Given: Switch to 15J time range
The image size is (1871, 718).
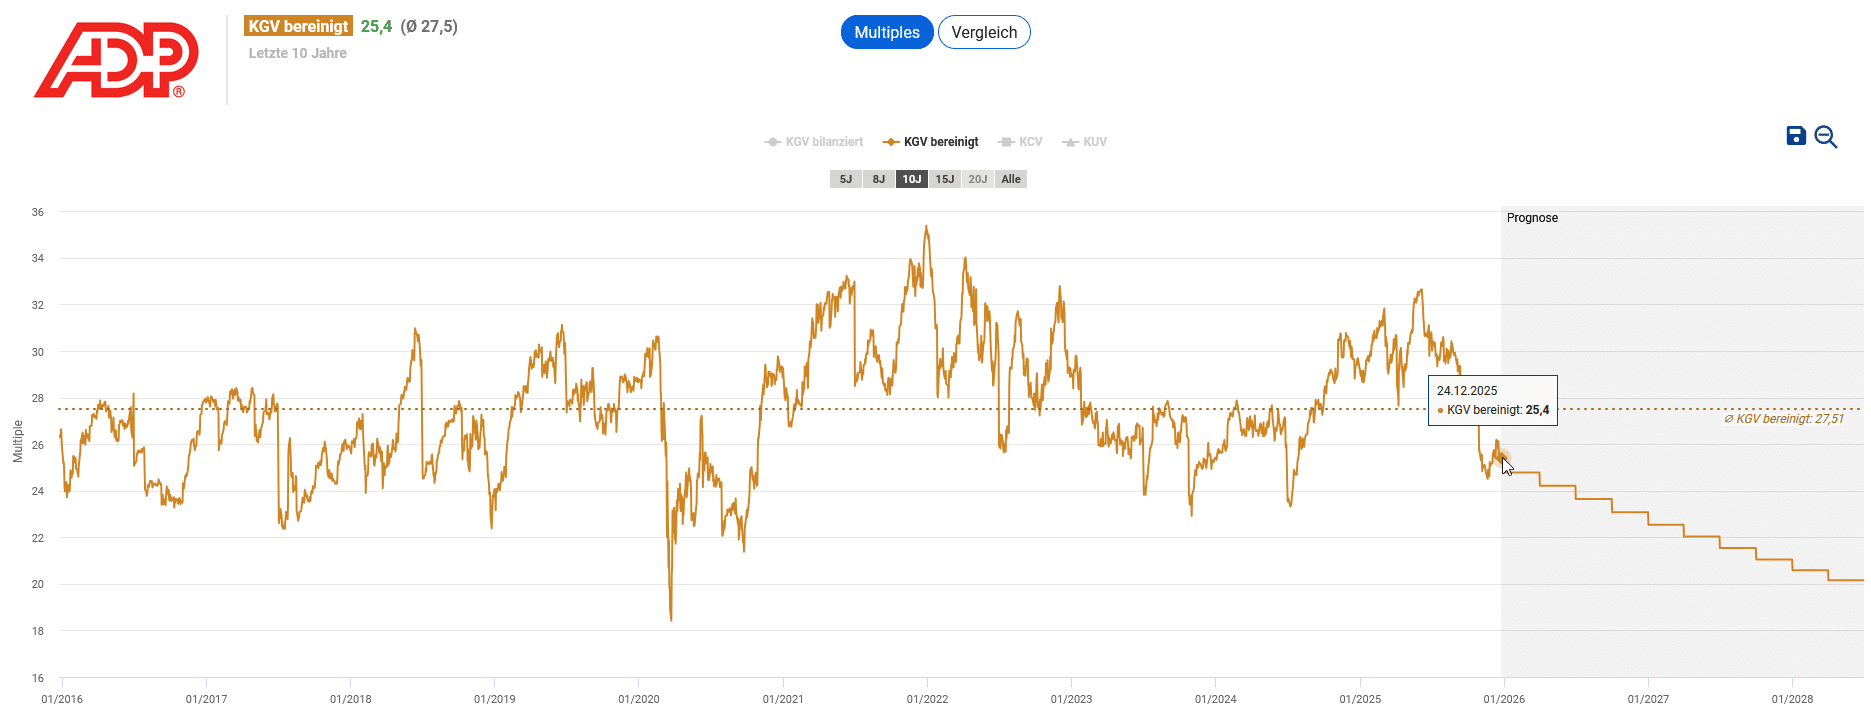Looking at the screenshot, I should (x=945, y=179).
